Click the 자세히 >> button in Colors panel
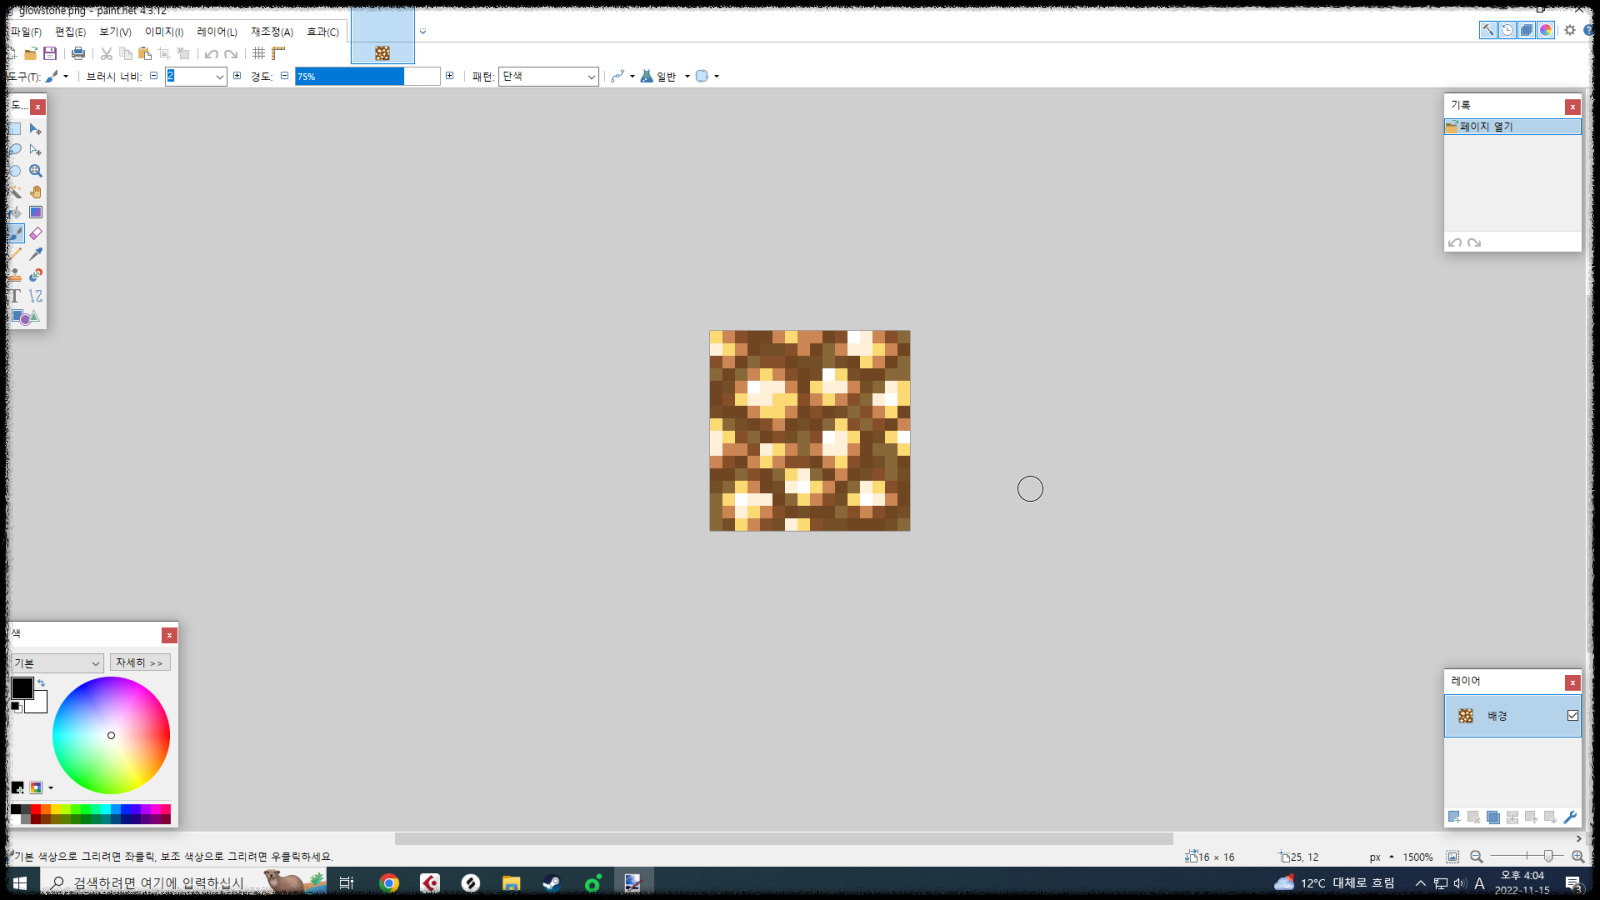This screenshot has height=900, width=1600. [140, 663]
